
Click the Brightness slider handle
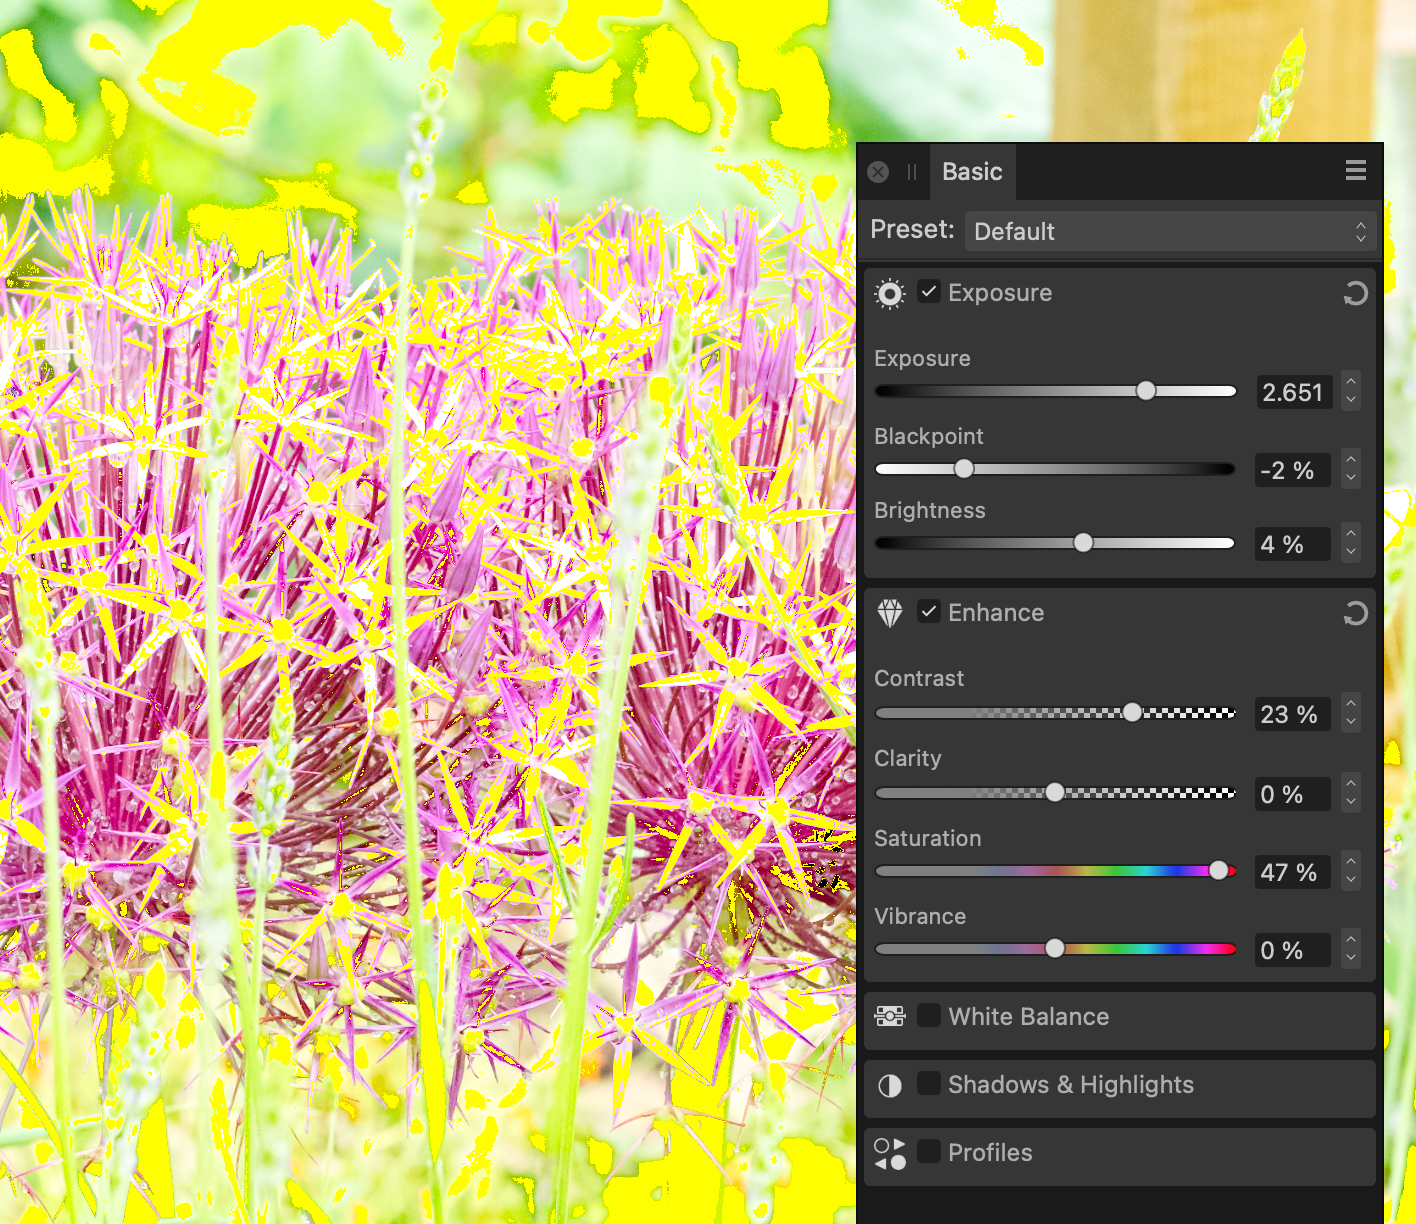(1083, 543)
